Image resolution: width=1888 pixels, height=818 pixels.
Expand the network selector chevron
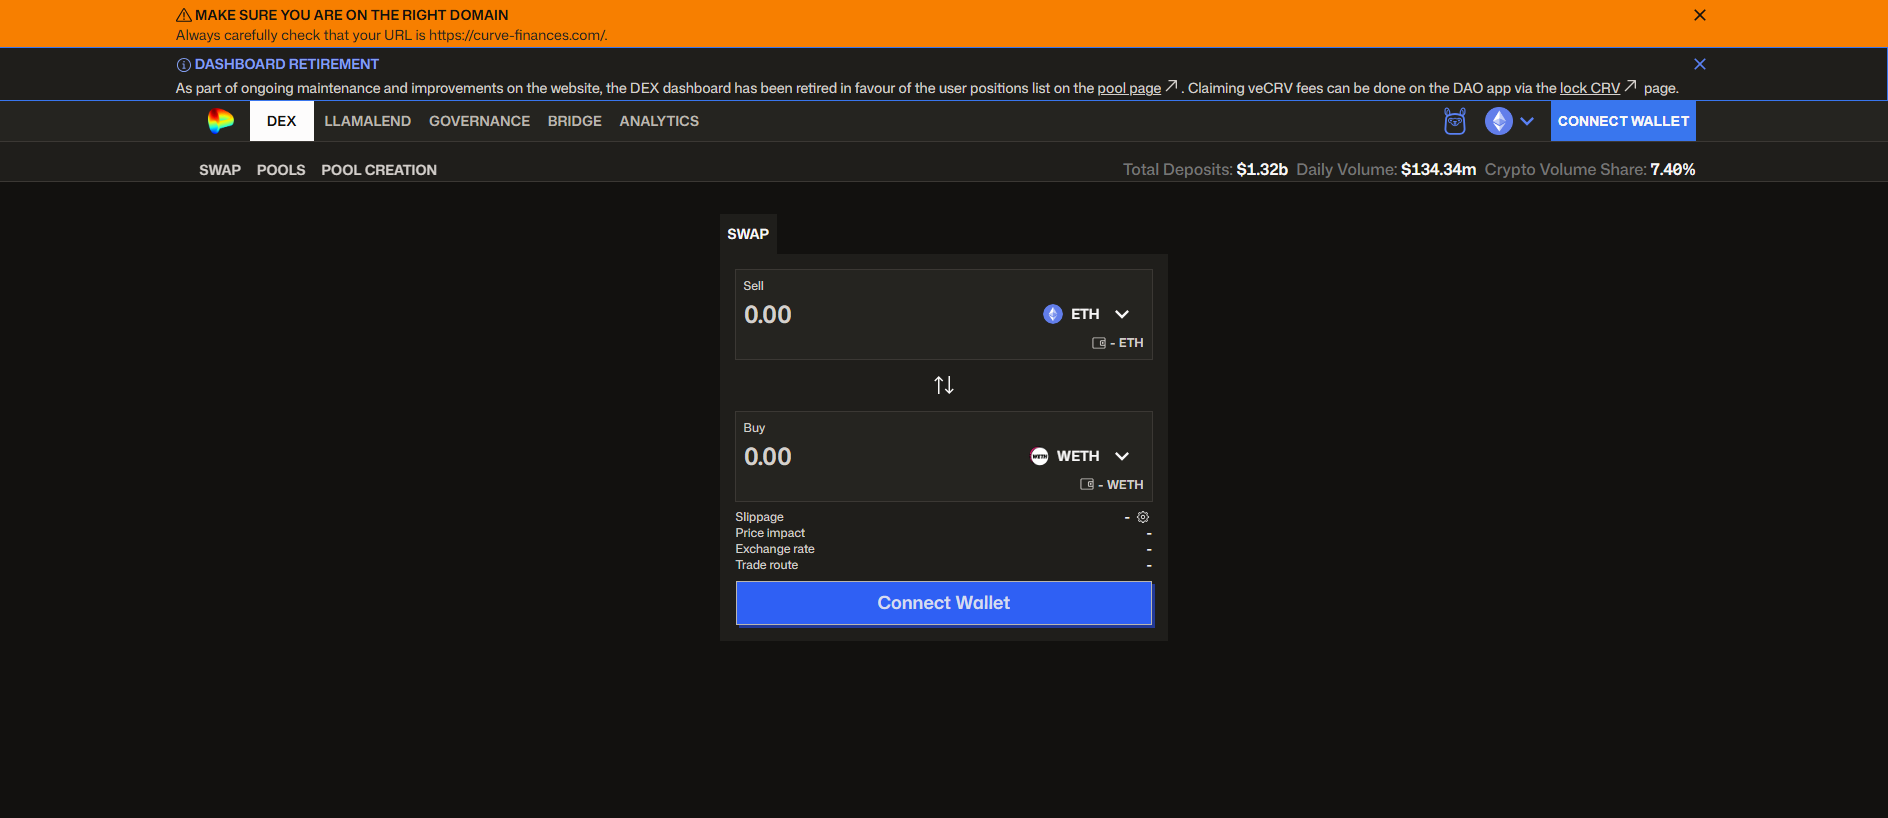coord(1527,121)
